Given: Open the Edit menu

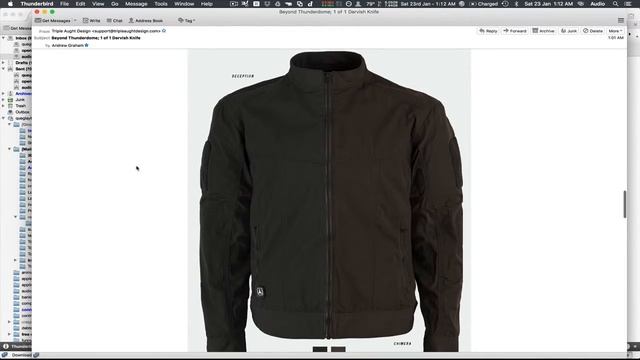Looking at the screenshot, I should tap(80, 4).
